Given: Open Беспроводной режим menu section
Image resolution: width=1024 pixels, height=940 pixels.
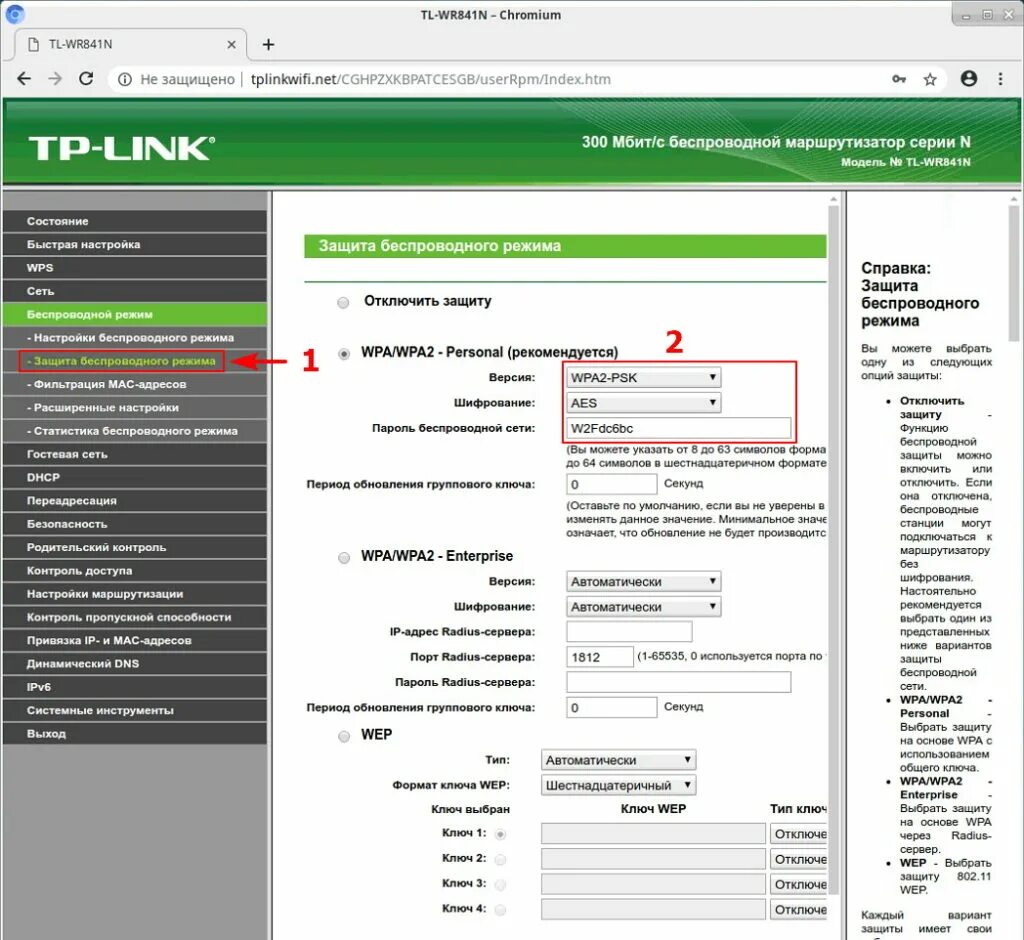Looking at the screenshot, I should (135, 314).
